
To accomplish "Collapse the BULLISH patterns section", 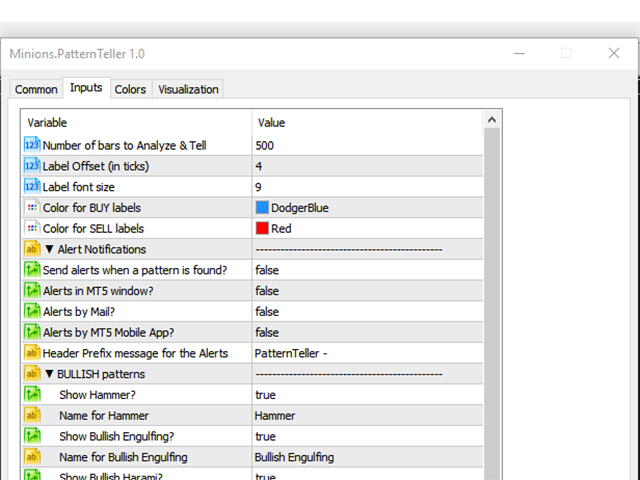I will (50, 374).
